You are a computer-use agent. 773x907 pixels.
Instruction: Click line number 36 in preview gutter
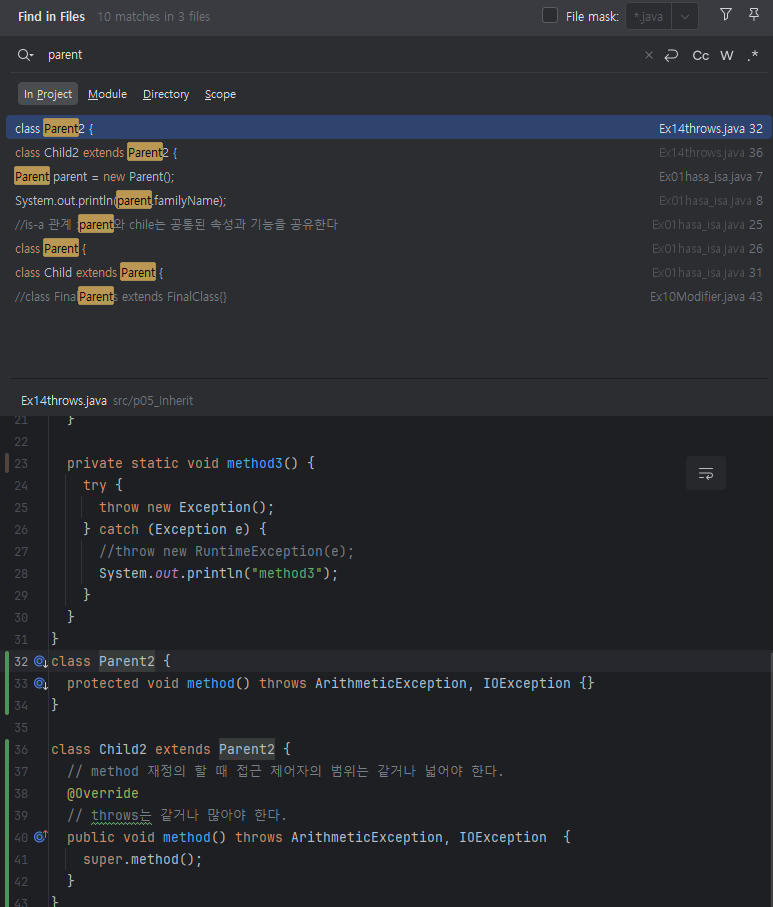21,749
